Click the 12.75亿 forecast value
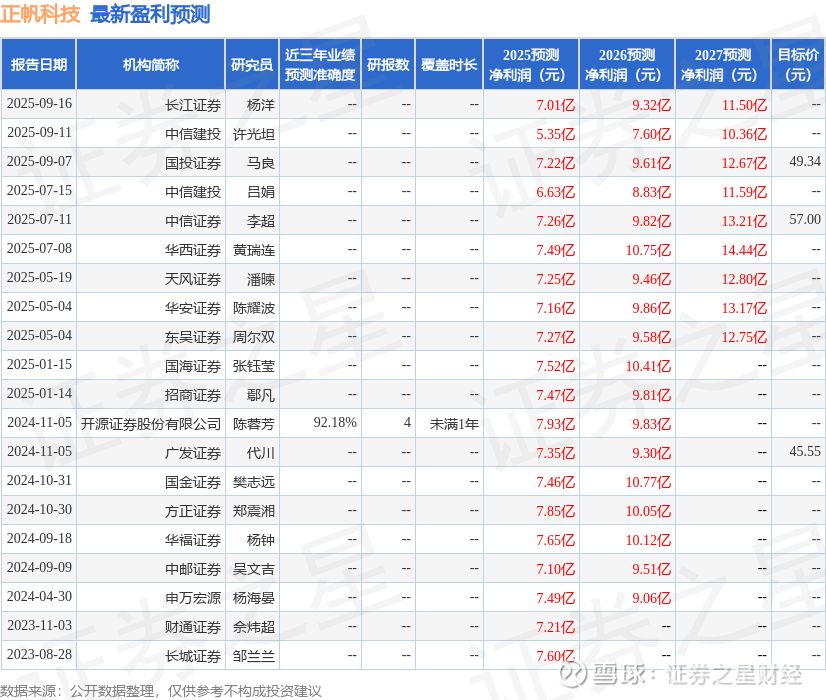826x700 pixels. point(744,337)
